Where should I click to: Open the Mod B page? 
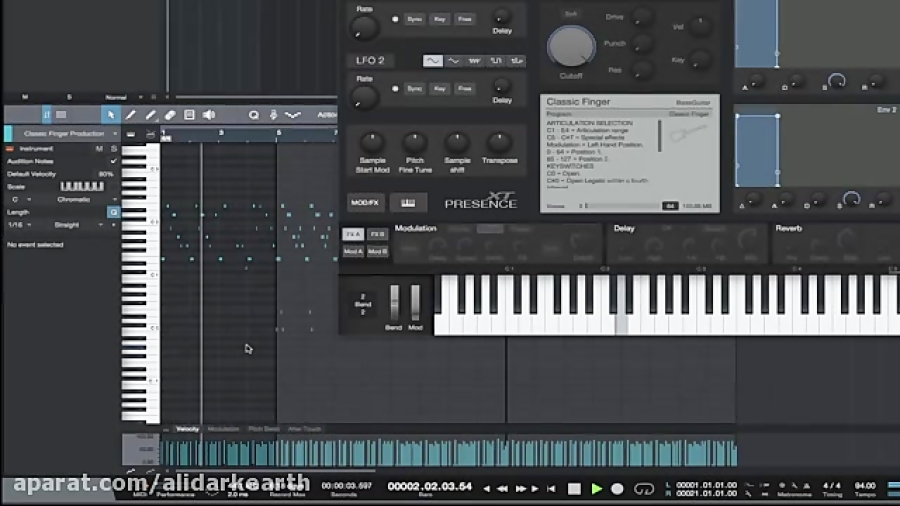378,251
